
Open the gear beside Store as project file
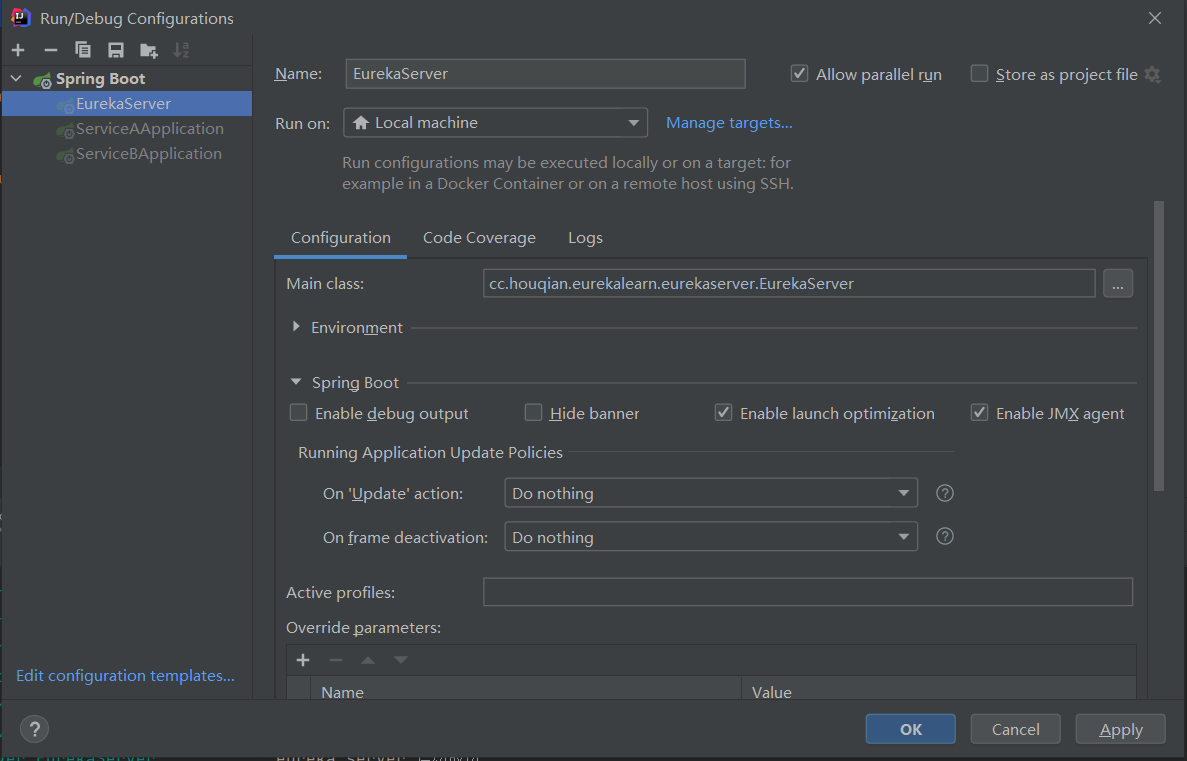(1153, 75)
